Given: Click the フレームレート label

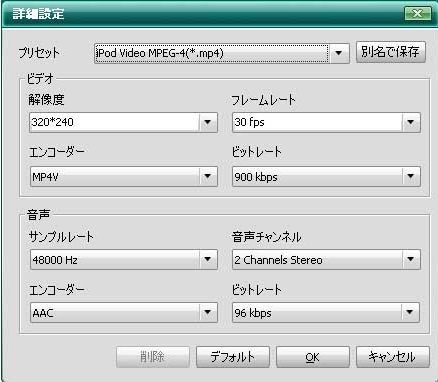Looking at the screenshot, I should click(263, 100).
